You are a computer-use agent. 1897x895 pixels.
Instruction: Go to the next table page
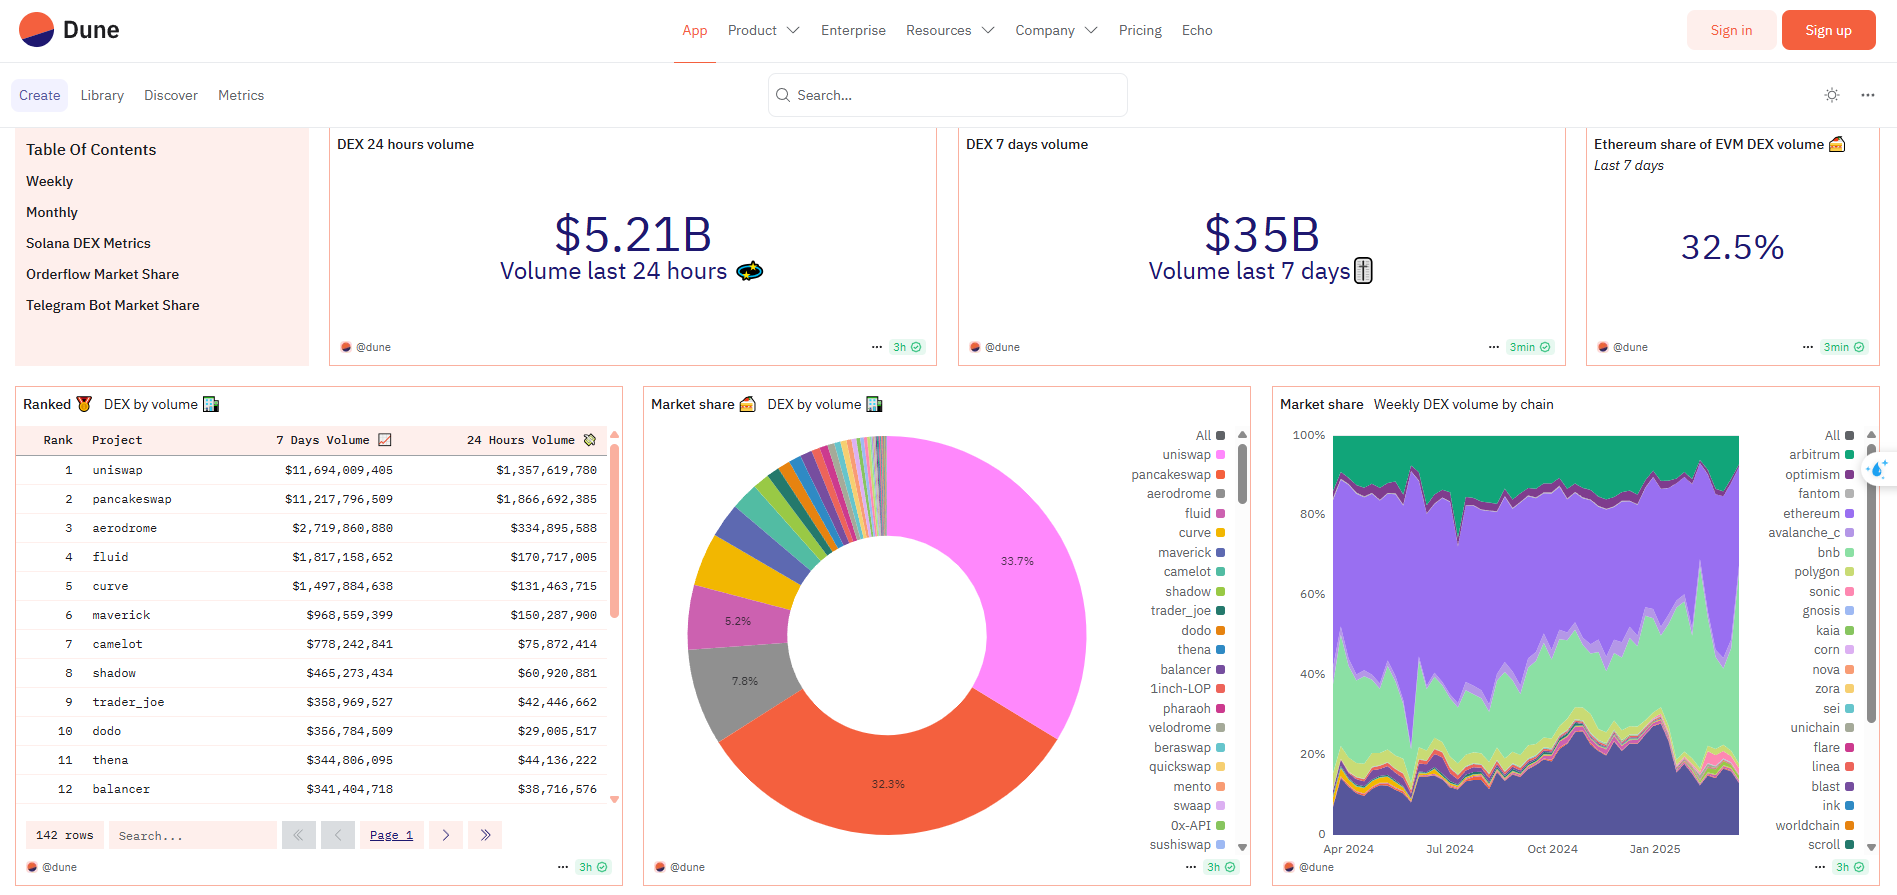[x=446, y=835]
